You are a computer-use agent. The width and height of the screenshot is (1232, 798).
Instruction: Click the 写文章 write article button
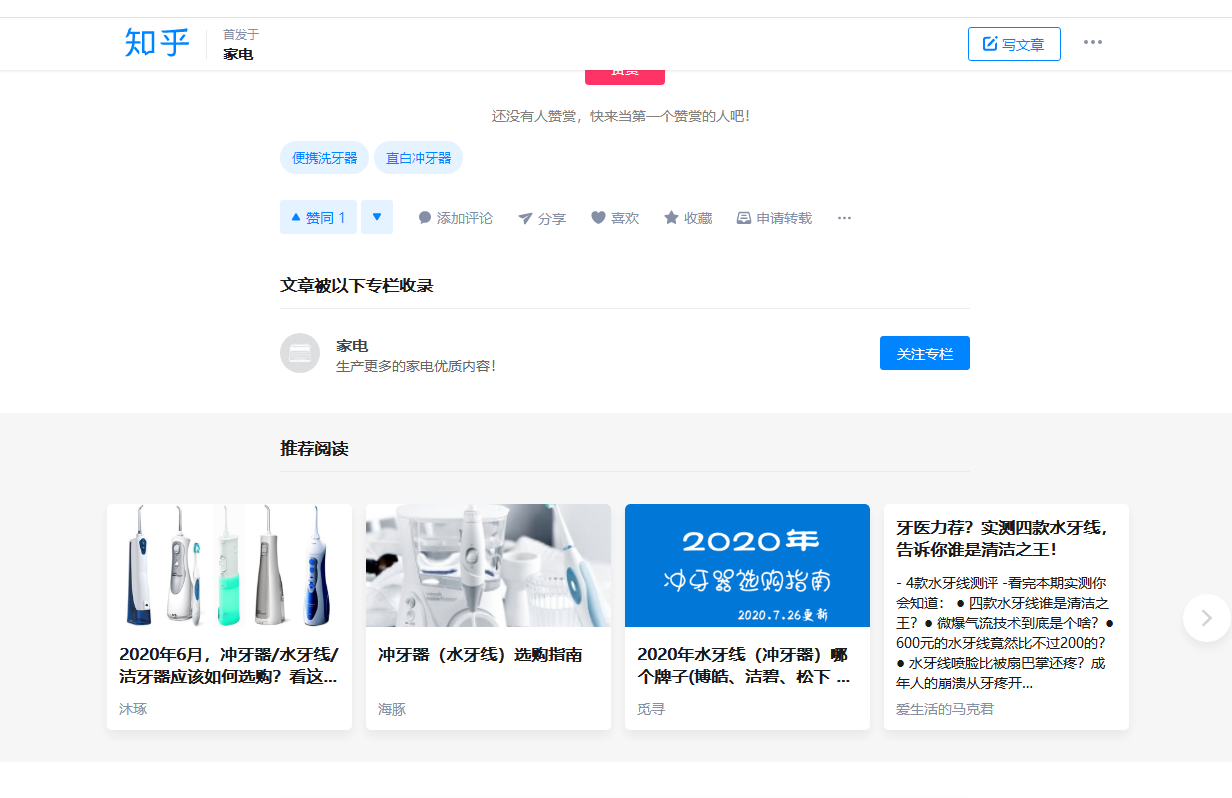tap(1014, 44)
